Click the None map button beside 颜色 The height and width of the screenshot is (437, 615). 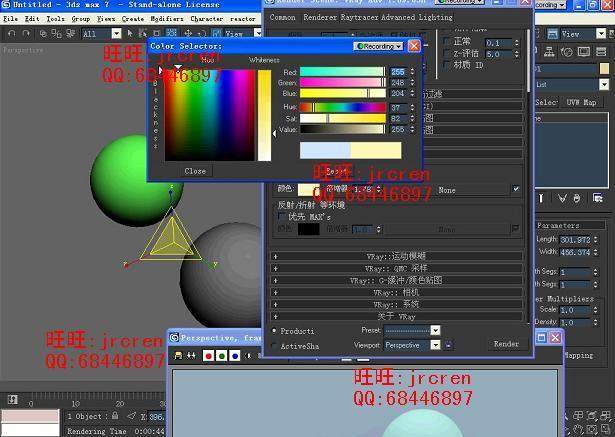[x=447, y=190]
